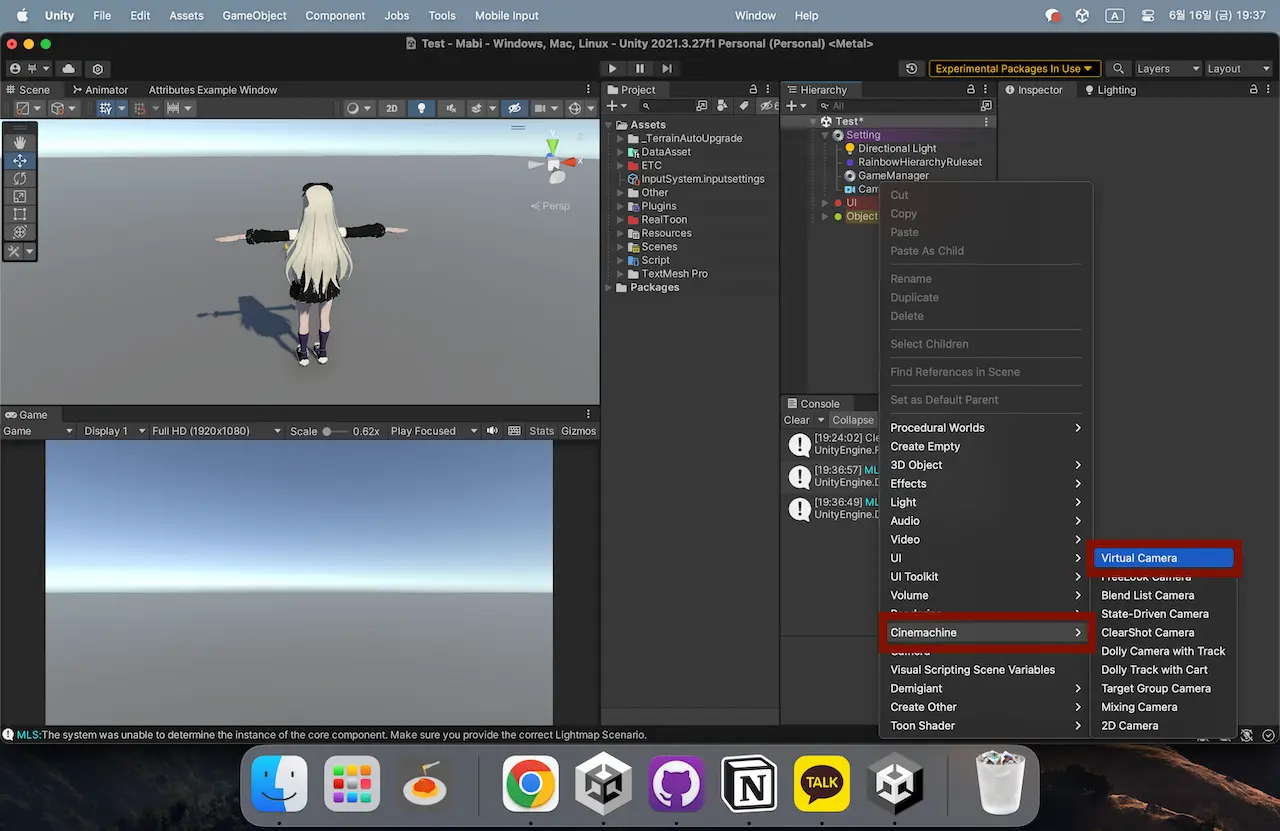Select the Hand view tool
This screenshot has height=831, width=1280.
(19, 143)
